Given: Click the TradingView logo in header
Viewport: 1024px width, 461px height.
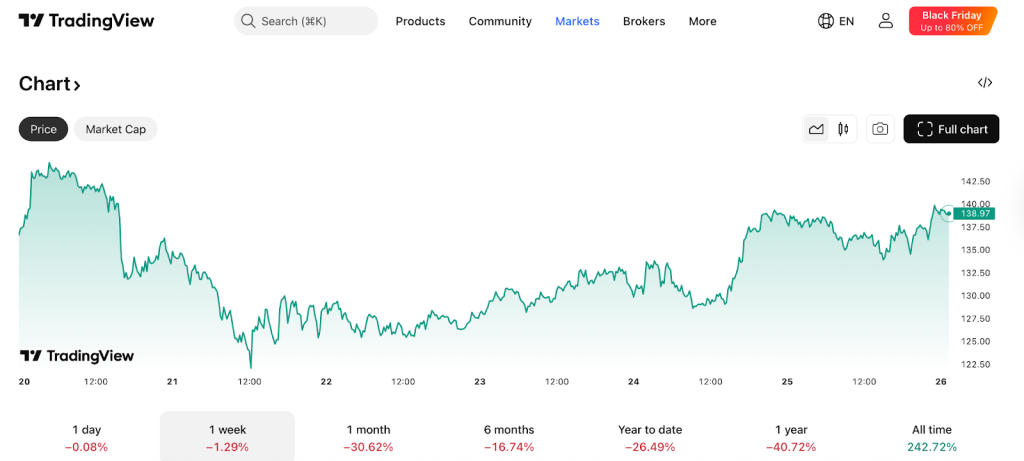Looking at the screenshot, I should pos(86,21).
